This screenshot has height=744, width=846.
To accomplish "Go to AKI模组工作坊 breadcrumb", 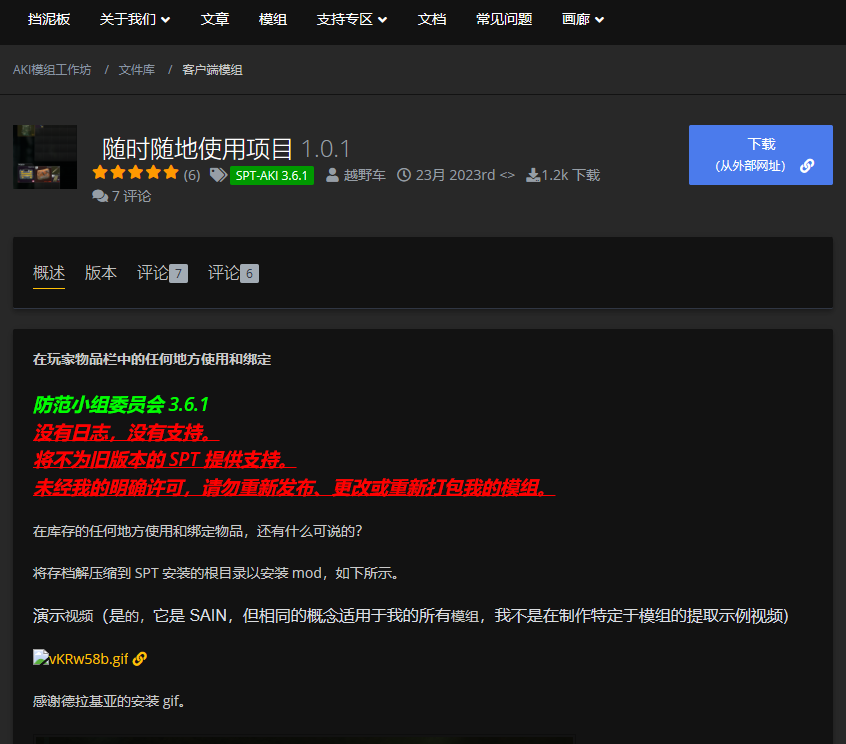I will coord(52,70).
